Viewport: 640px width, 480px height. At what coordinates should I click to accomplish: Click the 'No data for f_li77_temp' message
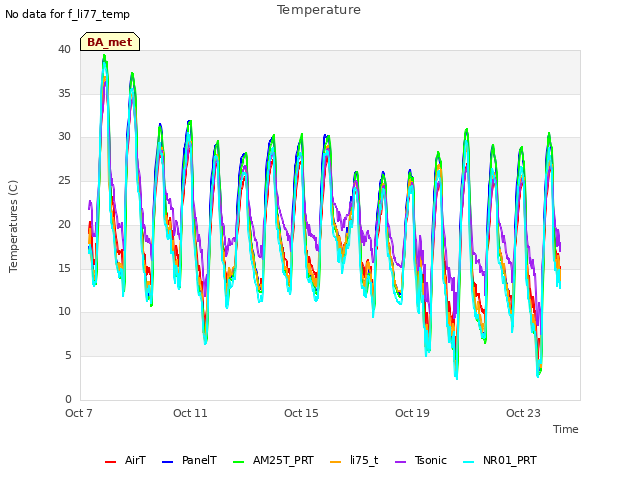[x=67, y=14]
